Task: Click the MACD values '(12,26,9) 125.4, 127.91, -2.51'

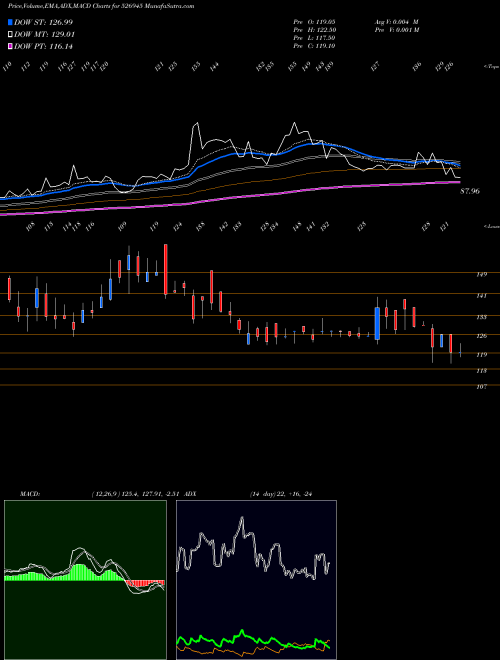Action: (136, 494)
